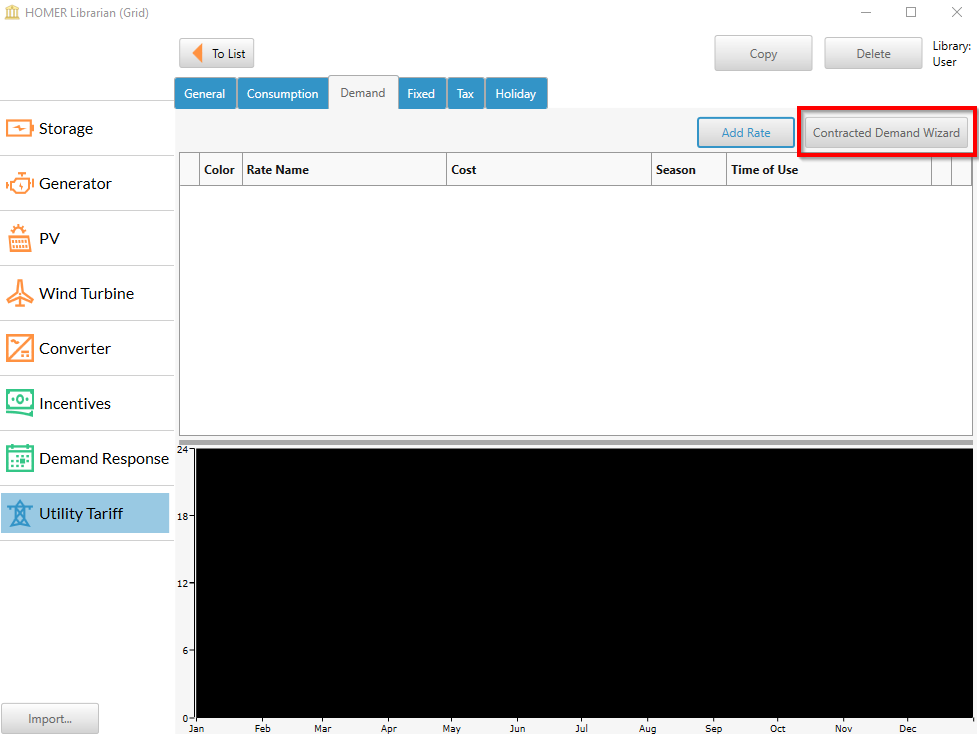The width and height of the screenshot is (979, 734).
Task: Open the Consumption tab
Action: (282, 94)
